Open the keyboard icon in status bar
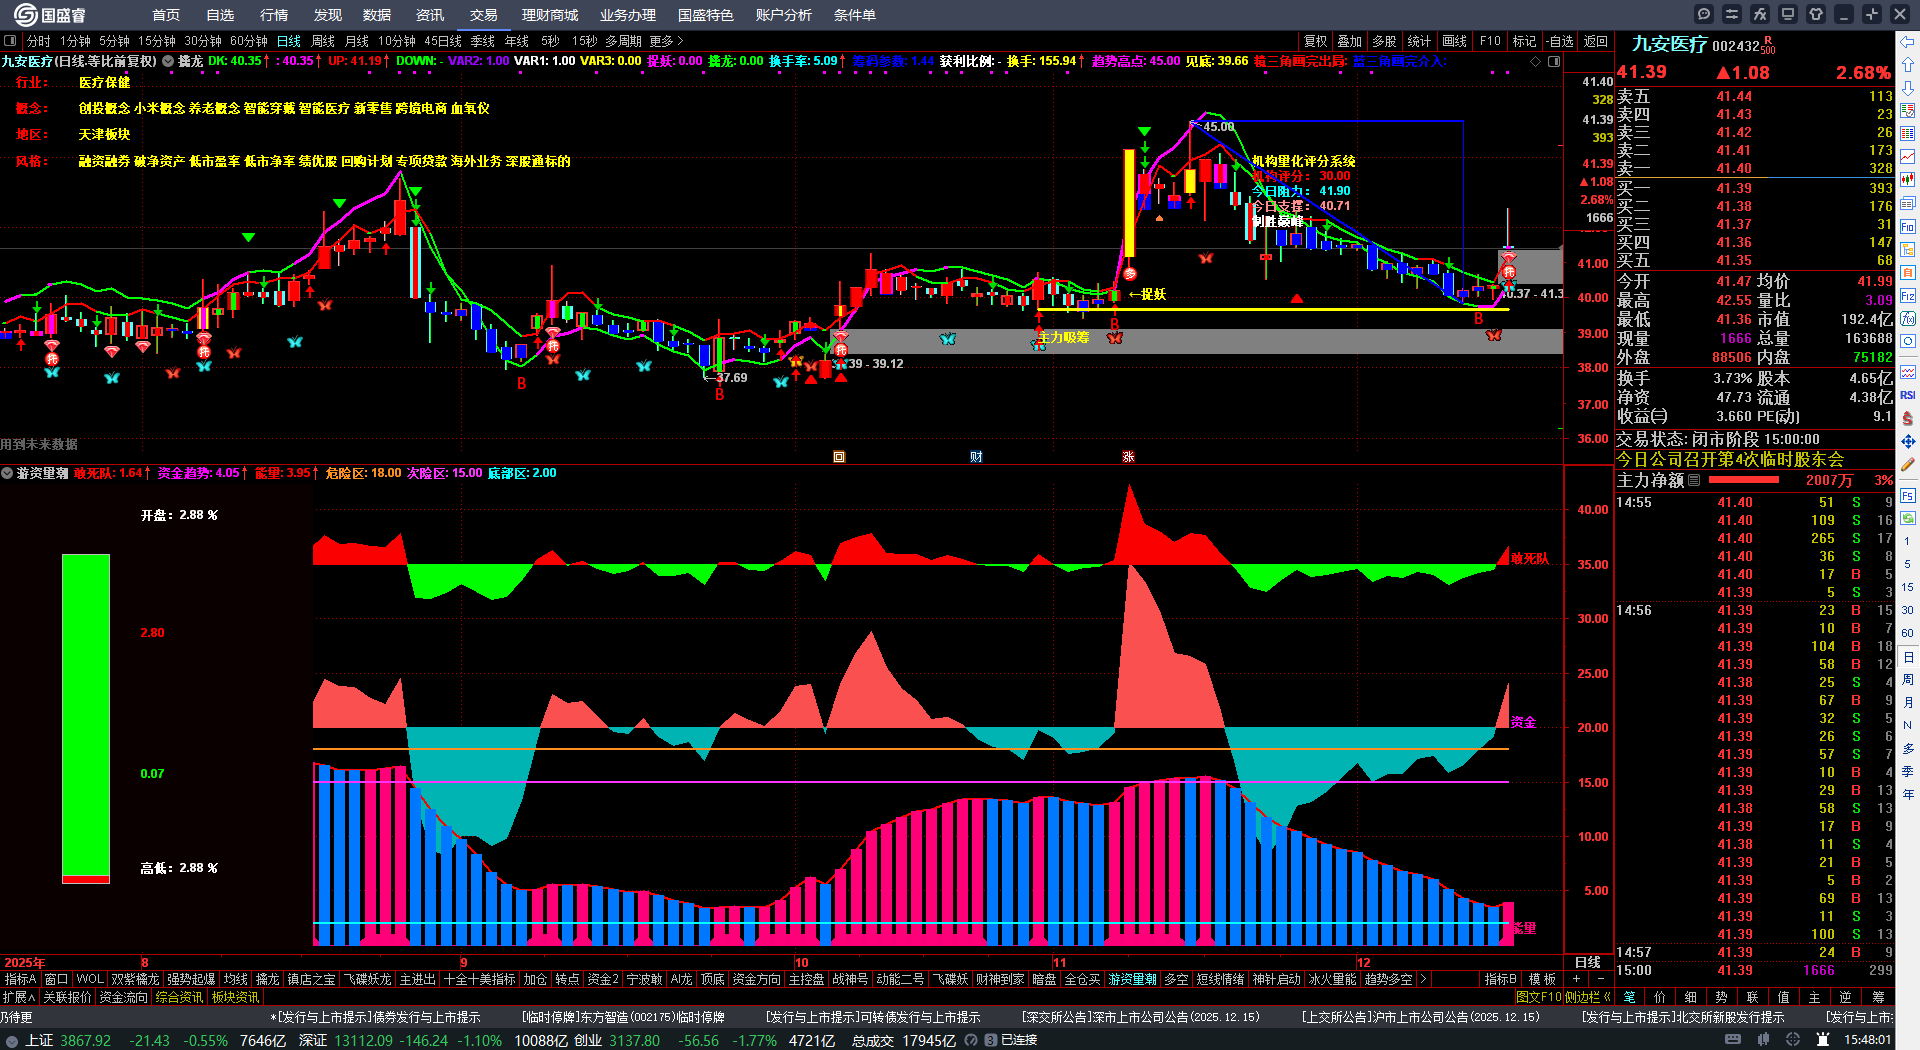The width and height of the screenshot is (1920, 1050). [1733, 1040]
